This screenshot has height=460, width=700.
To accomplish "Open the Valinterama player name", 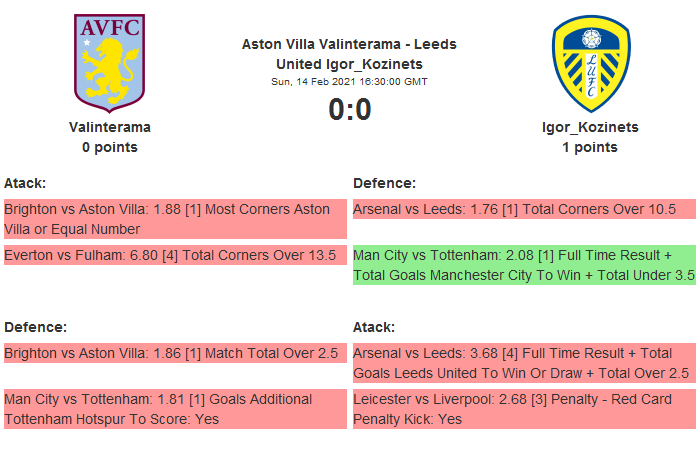I will point(110,127).
